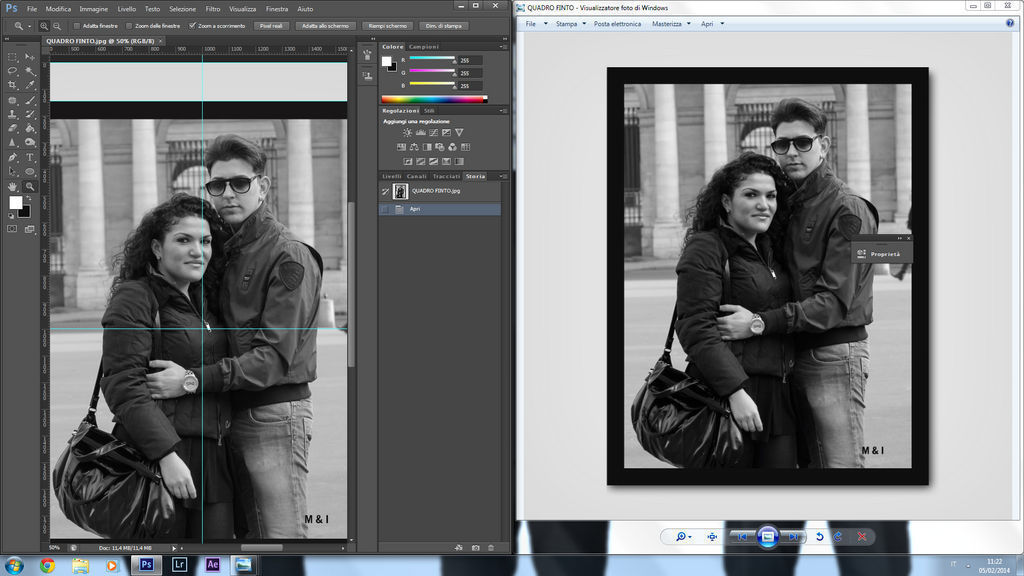The image size is (1024, 576).
Task: Click the foreground color swatch in toolbox
Action: 16,203
